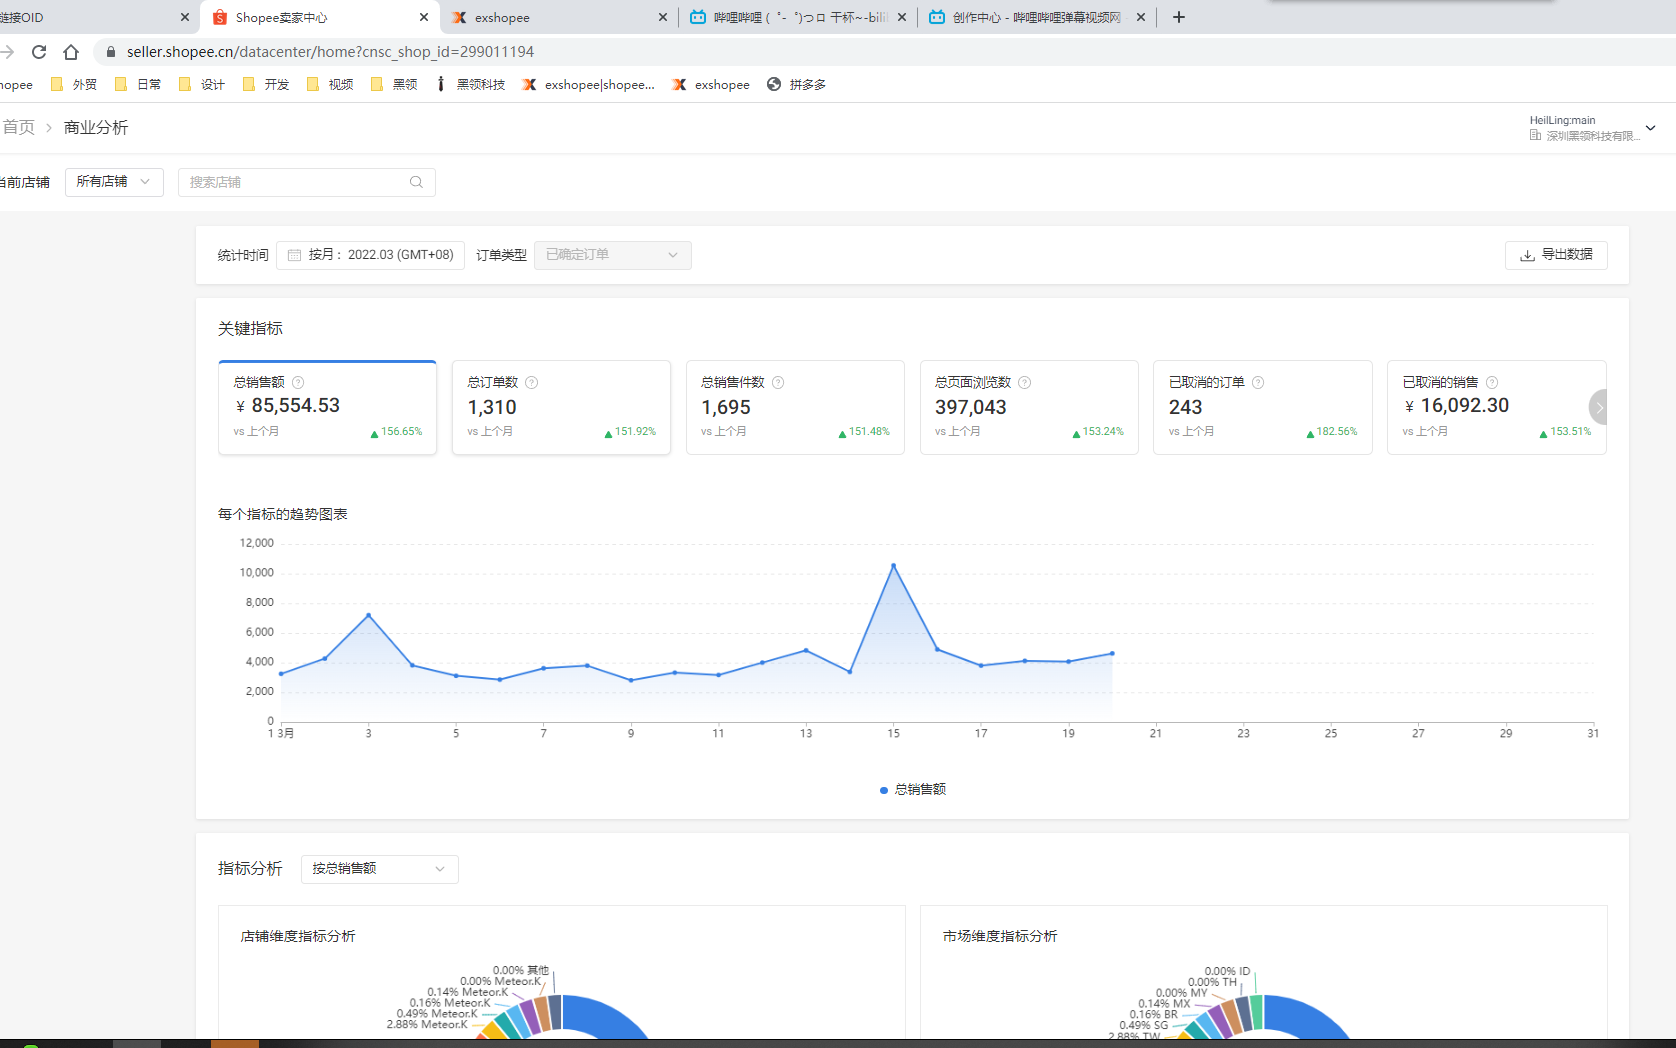Switch to the exshopee tab
Image resolution: width=1676 pixels, height=1048 pixels.
click(558, 17)
